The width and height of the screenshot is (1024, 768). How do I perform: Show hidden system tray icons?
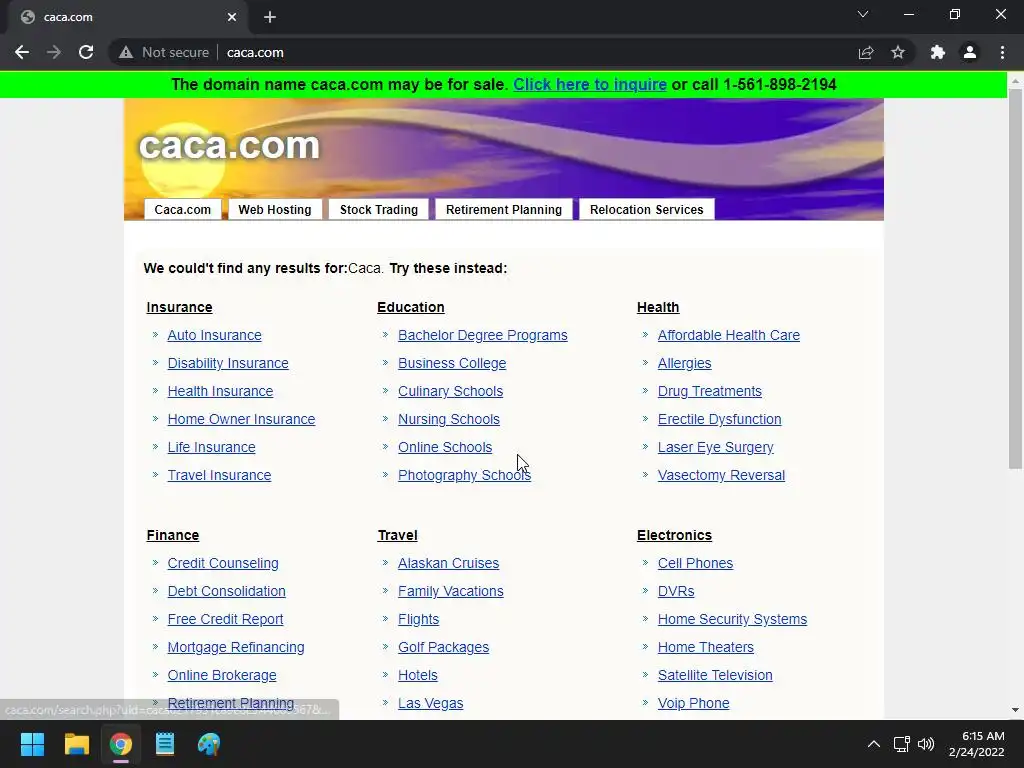click(873, 744)
